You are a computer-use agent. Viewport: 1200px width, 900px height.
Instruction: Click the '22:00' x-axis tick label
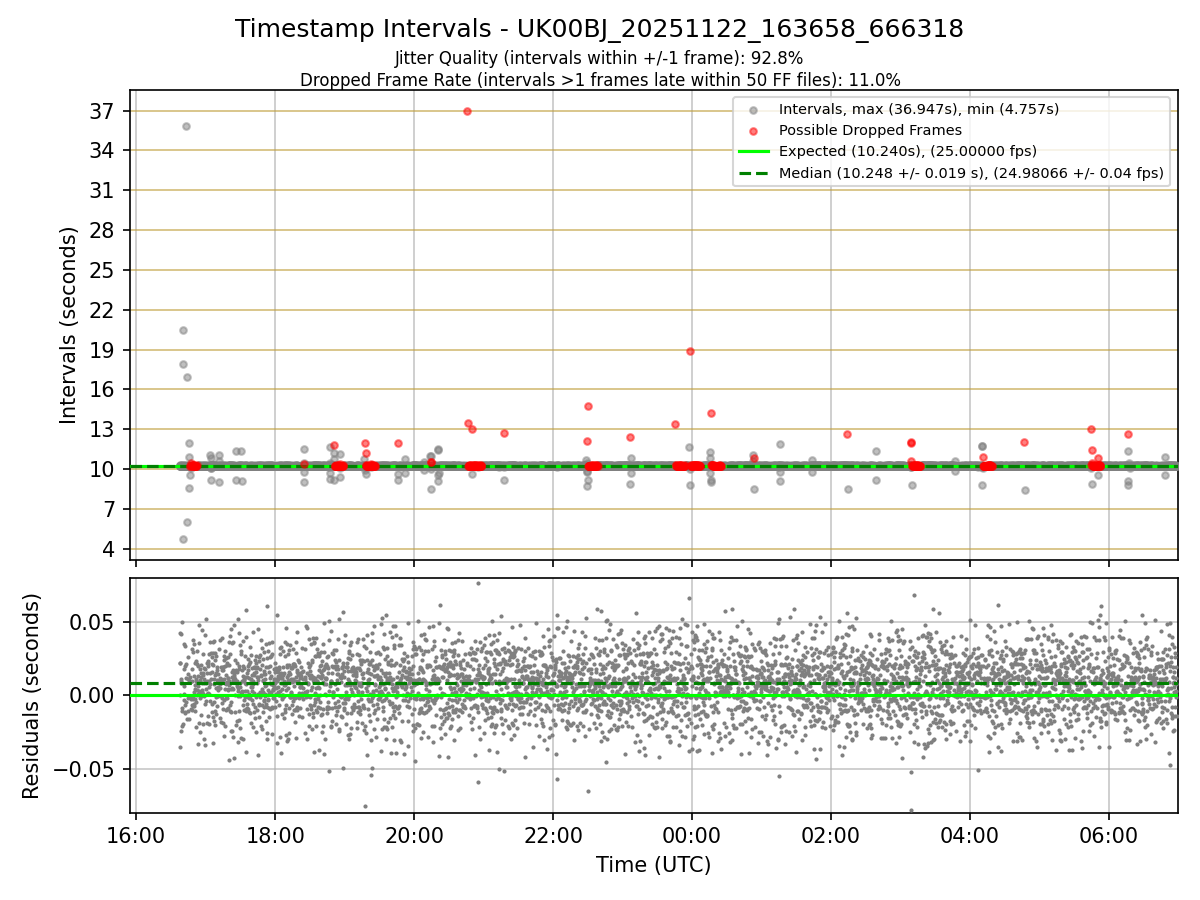553,836
